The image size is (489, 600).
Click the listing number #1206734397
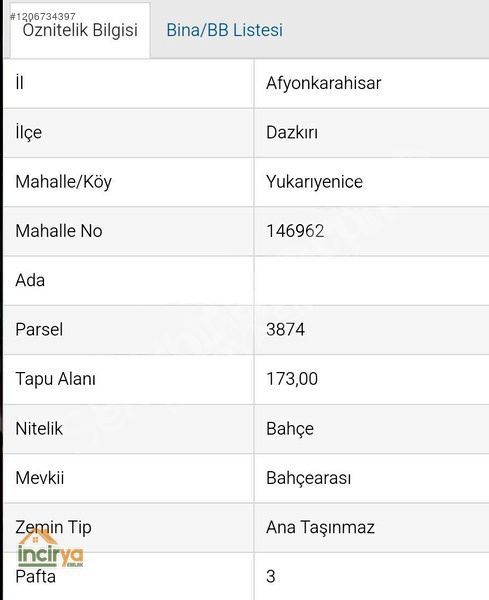(42, 16)
